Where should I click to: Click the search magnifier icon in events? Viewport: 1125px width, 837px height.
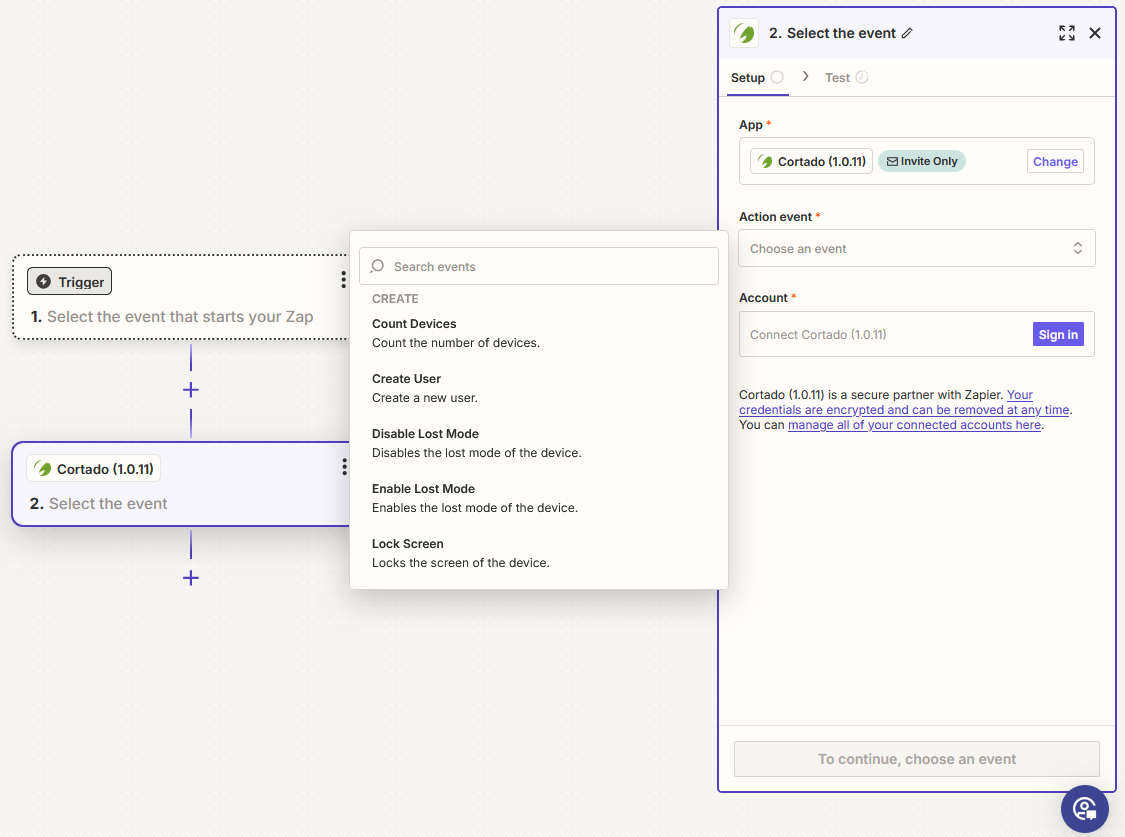377,266
